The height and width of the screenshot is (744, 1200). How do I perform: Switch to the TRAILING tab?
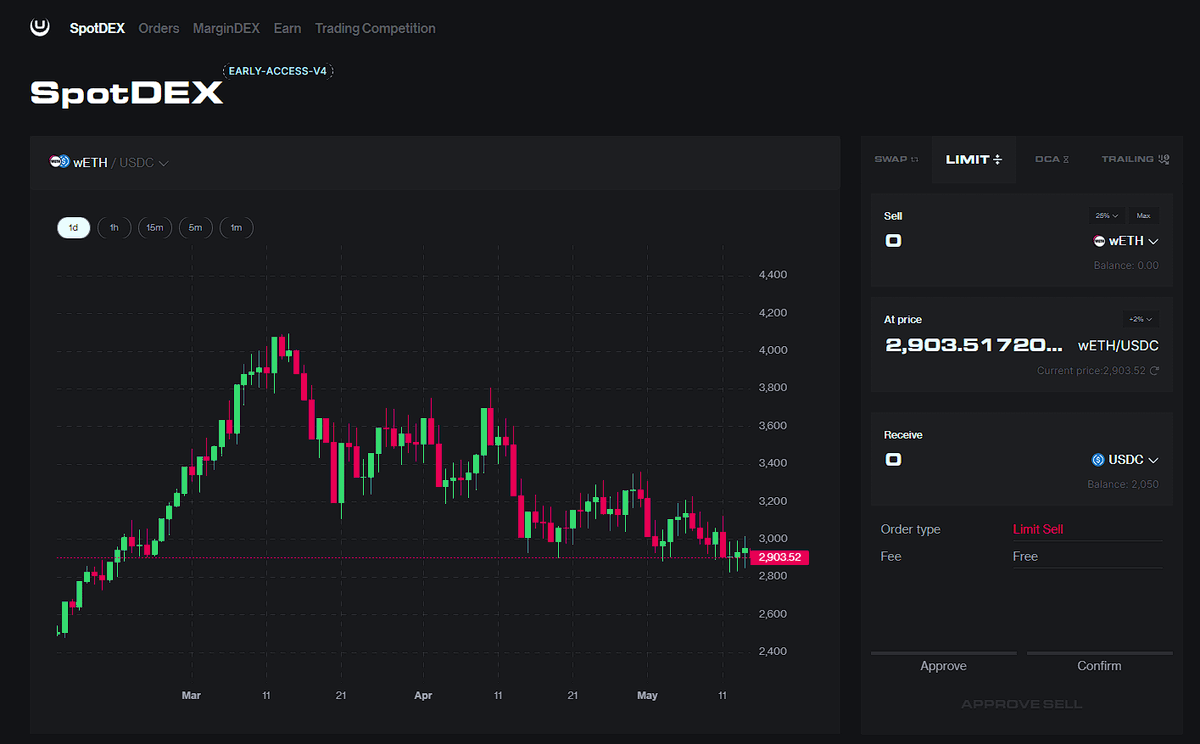[x=1135, y=159]
